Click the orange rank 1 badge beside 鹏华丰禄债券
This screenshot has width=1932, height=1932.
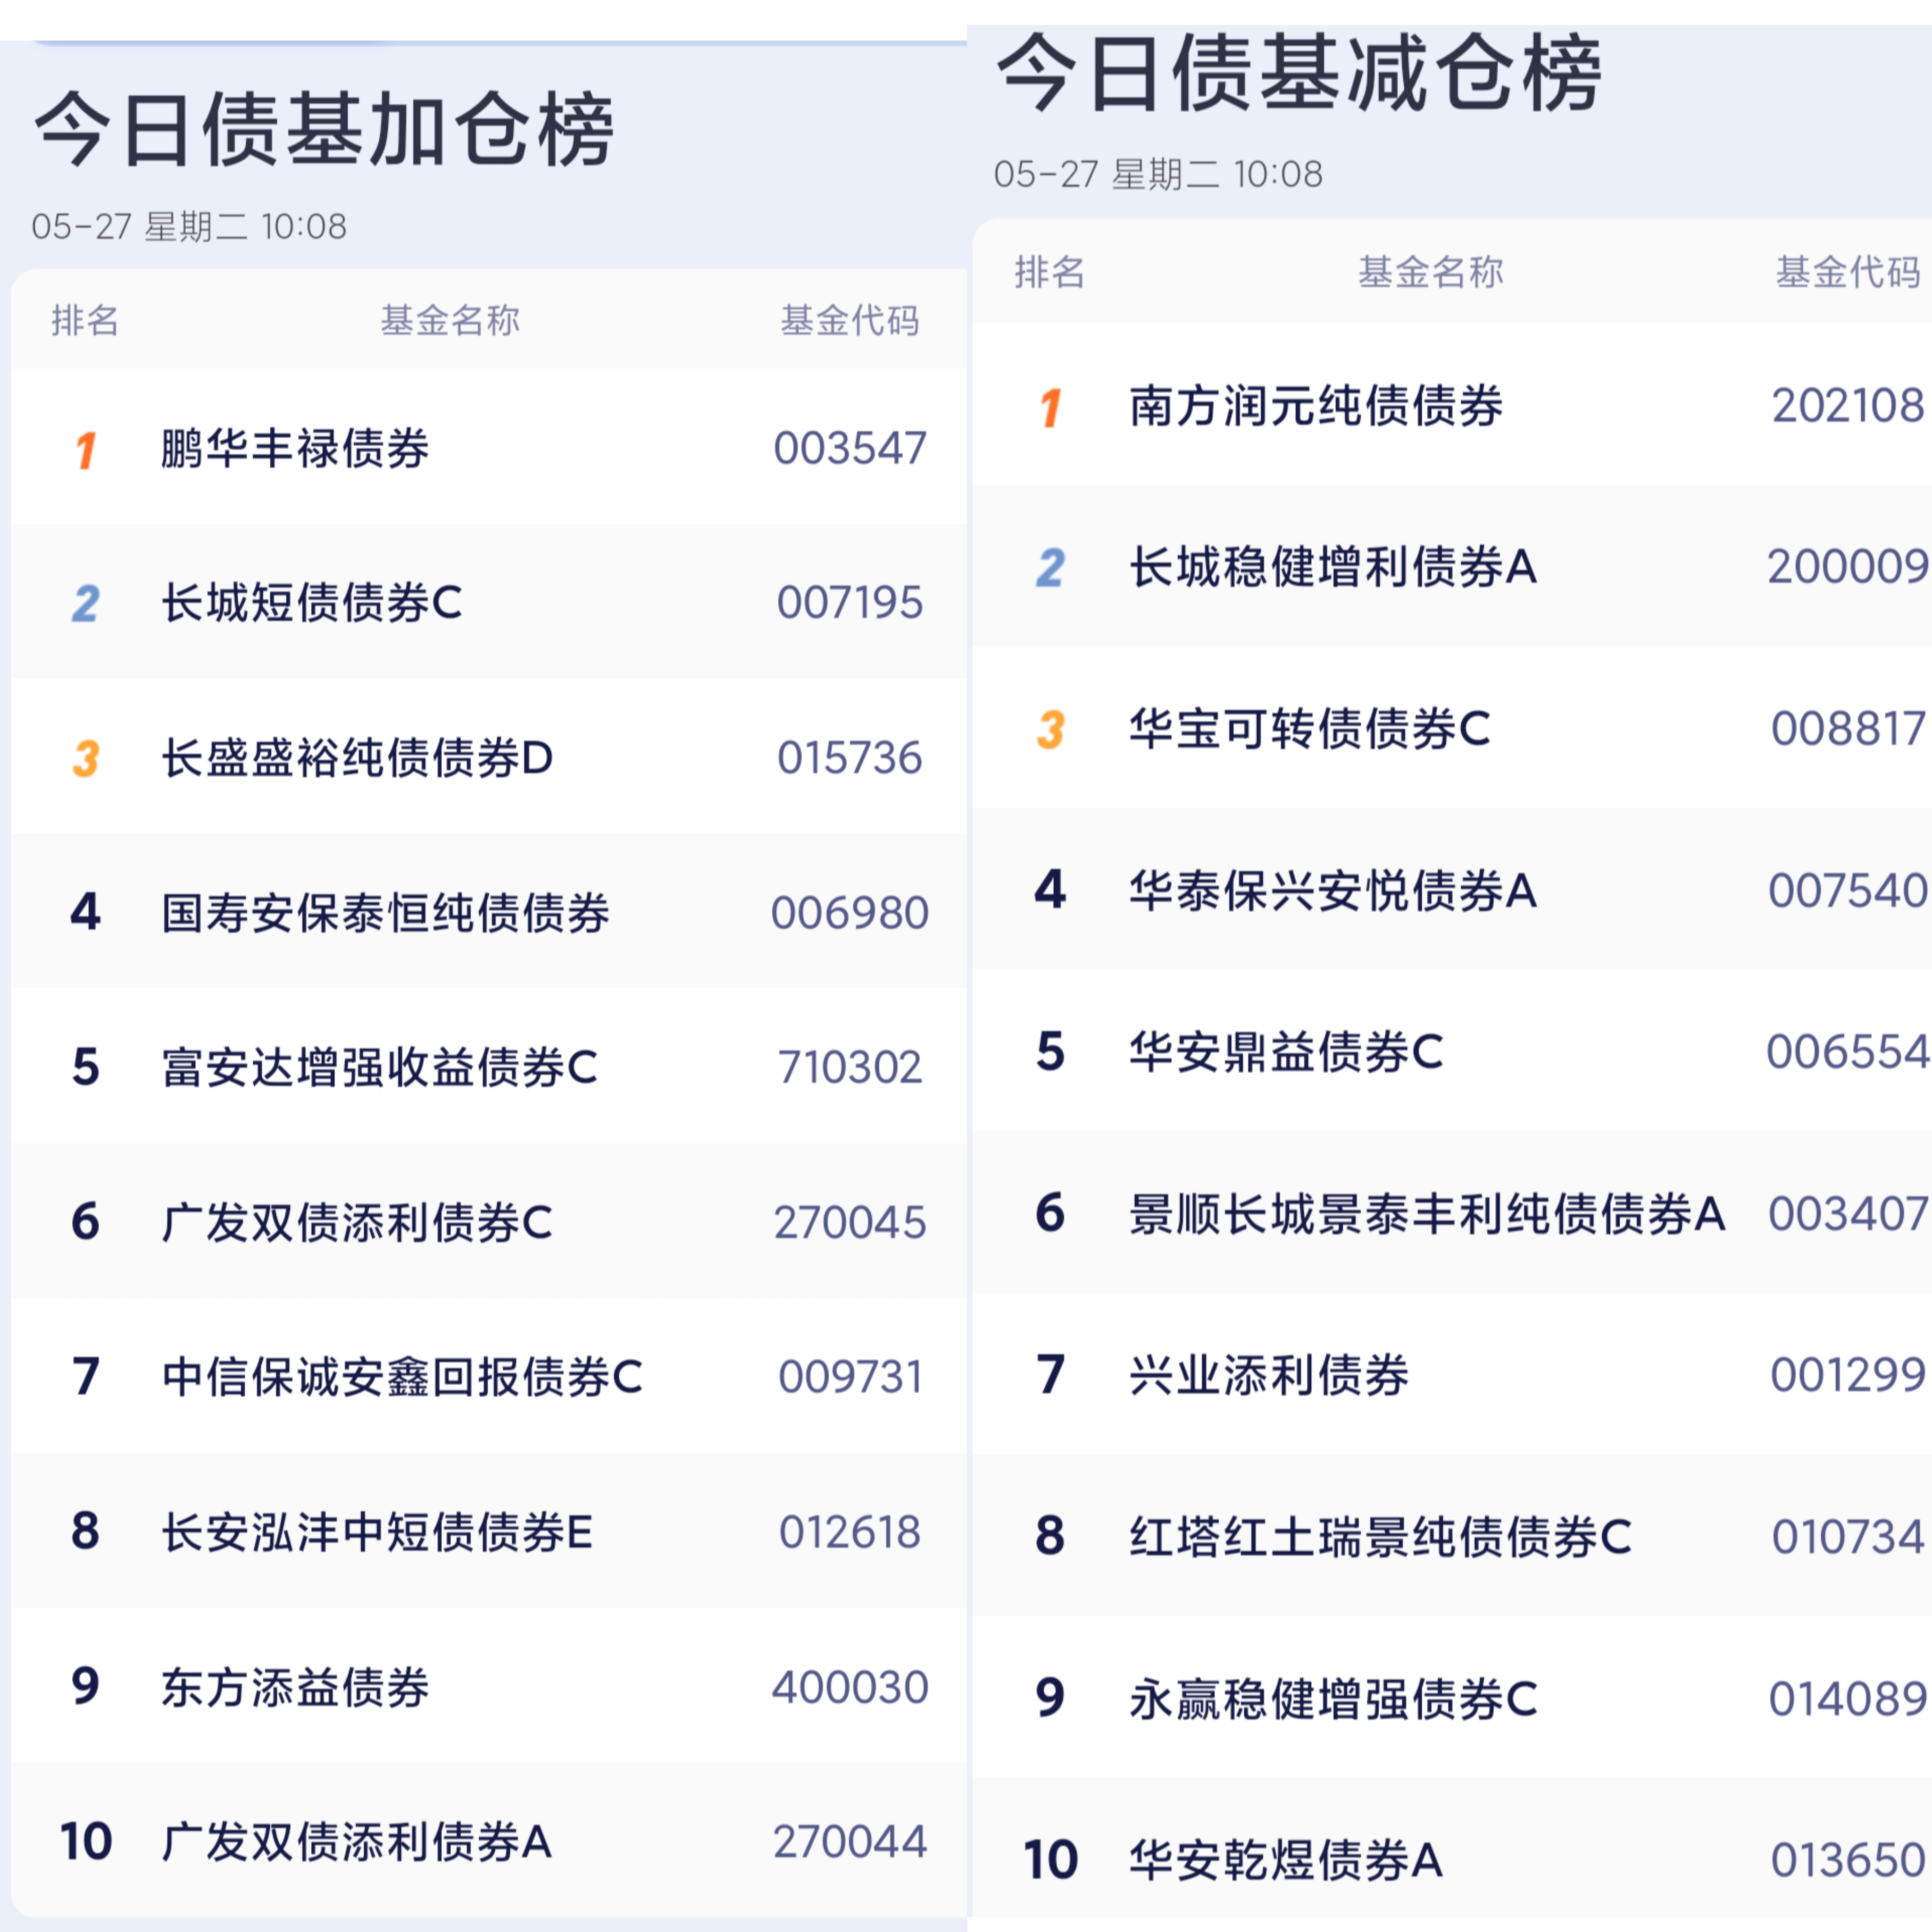pos(86,449)
